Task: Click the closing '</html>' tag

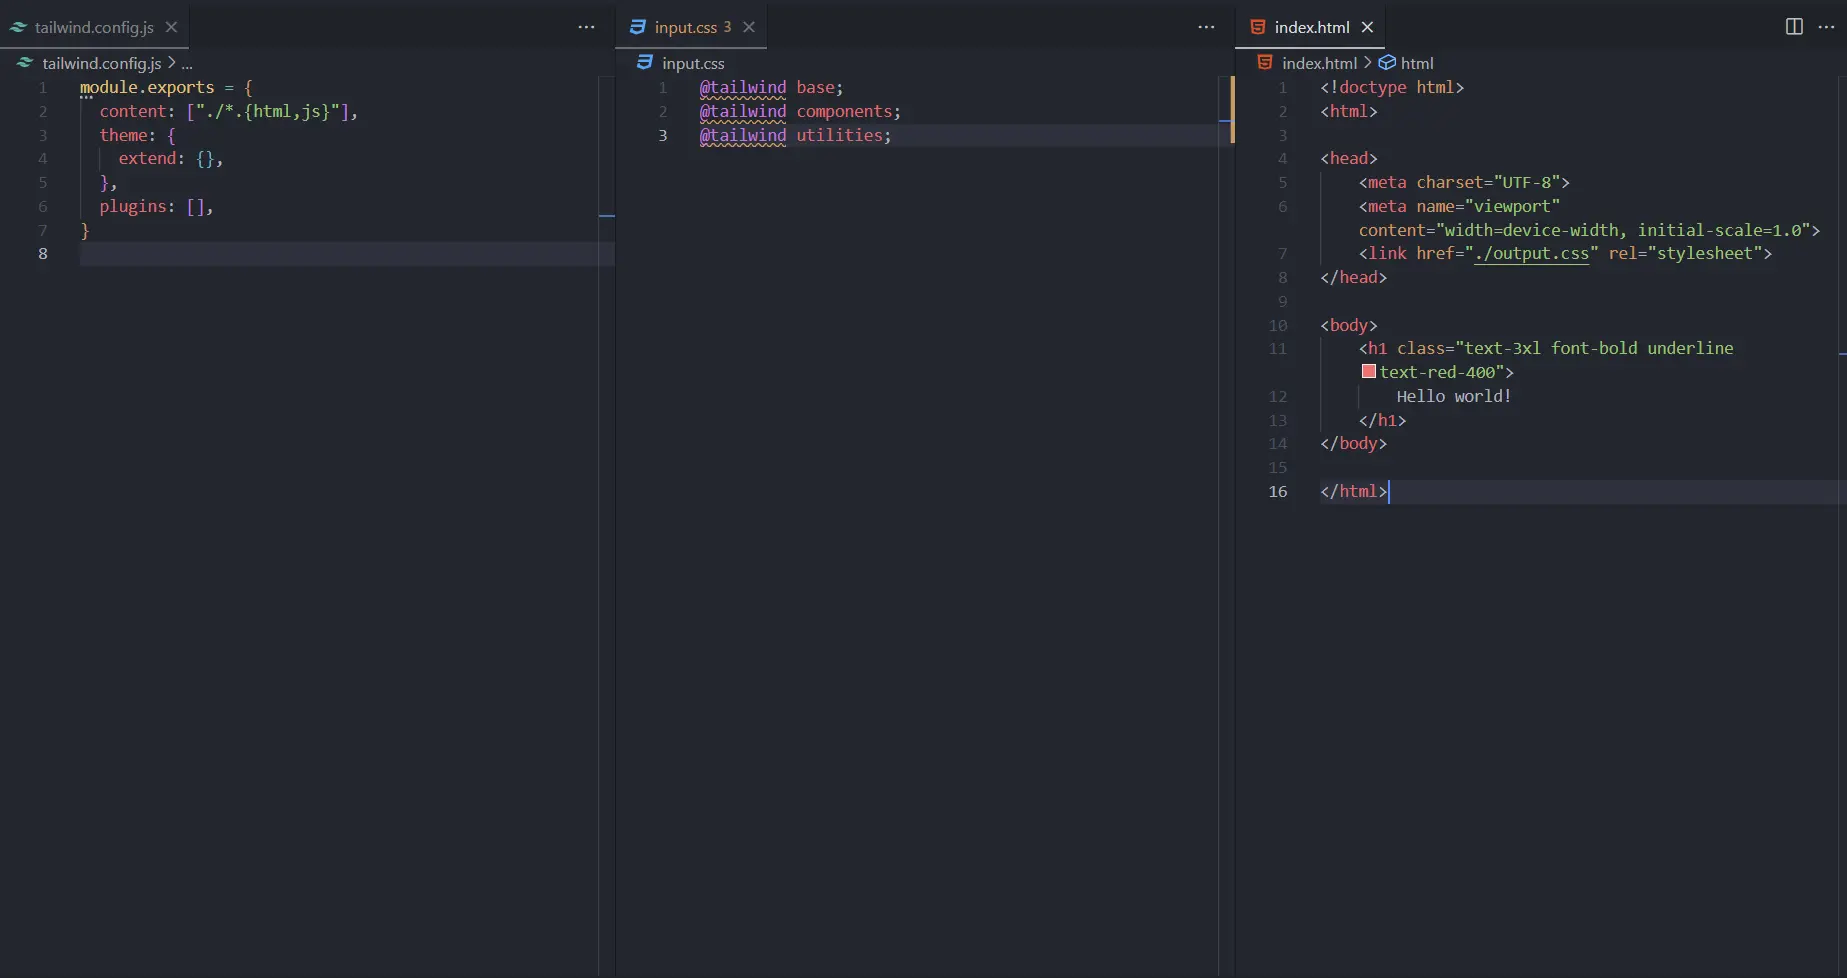Action: pos(1354,492)
